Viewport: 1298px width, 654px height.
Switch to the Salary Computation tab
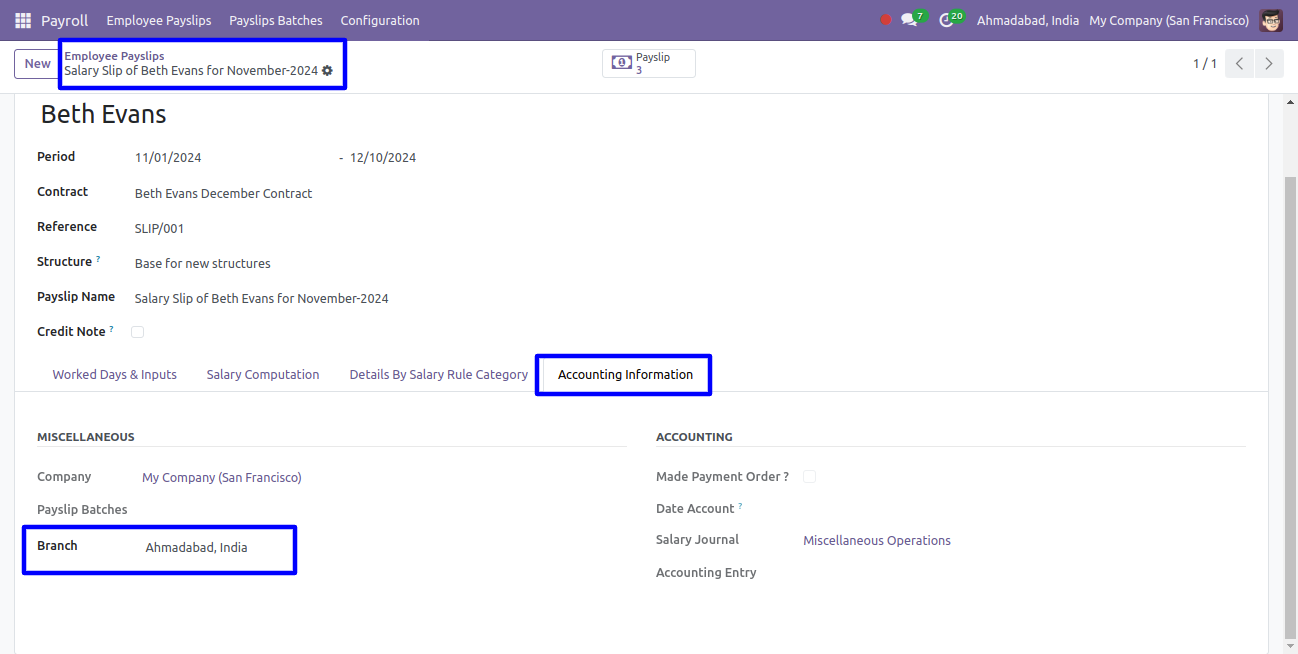point(263,375)
